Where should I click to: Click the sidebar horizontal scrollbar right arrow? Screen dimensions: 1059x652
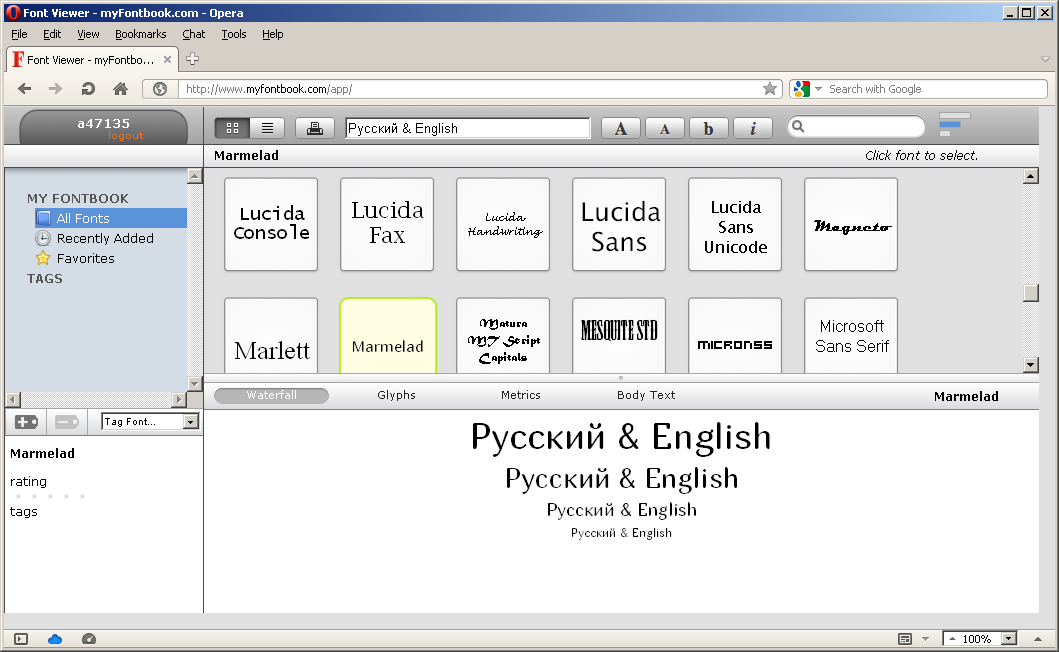pos(179,399)
